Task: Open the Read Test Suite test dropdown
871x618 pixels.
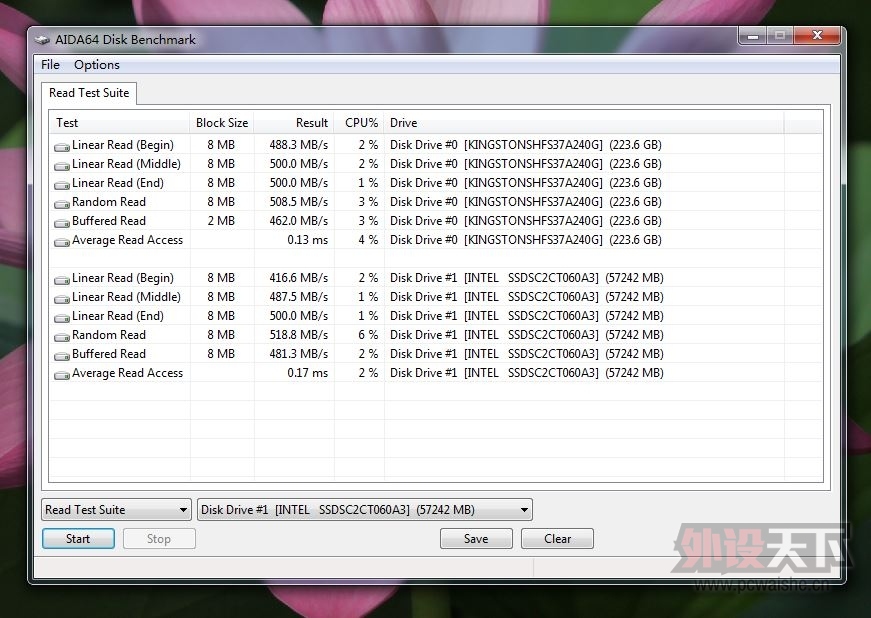Action: pos(116,510)
